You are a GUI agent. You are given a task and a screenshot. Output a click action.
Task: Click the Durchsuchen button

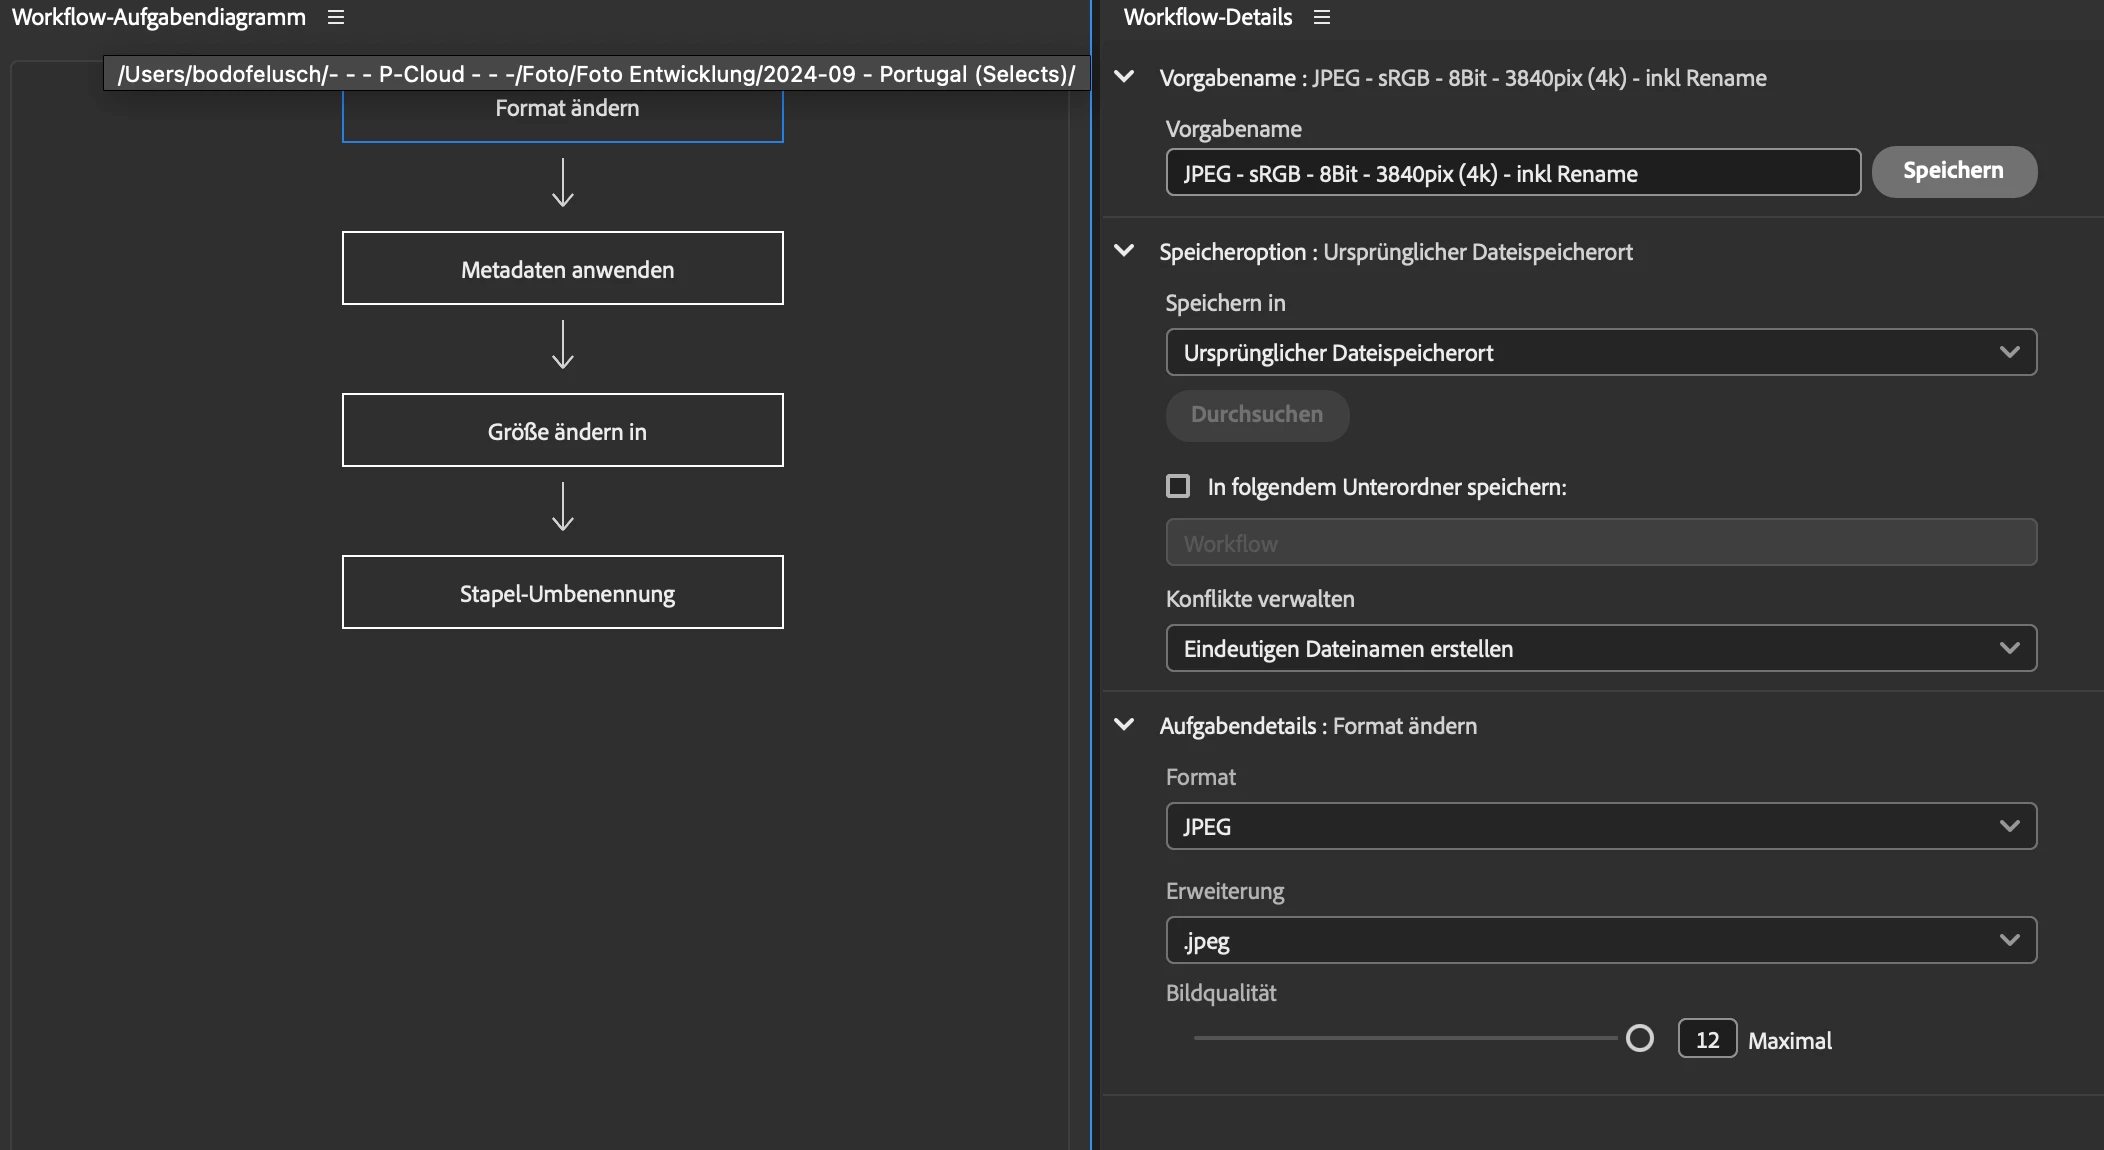pos(1256,415)
